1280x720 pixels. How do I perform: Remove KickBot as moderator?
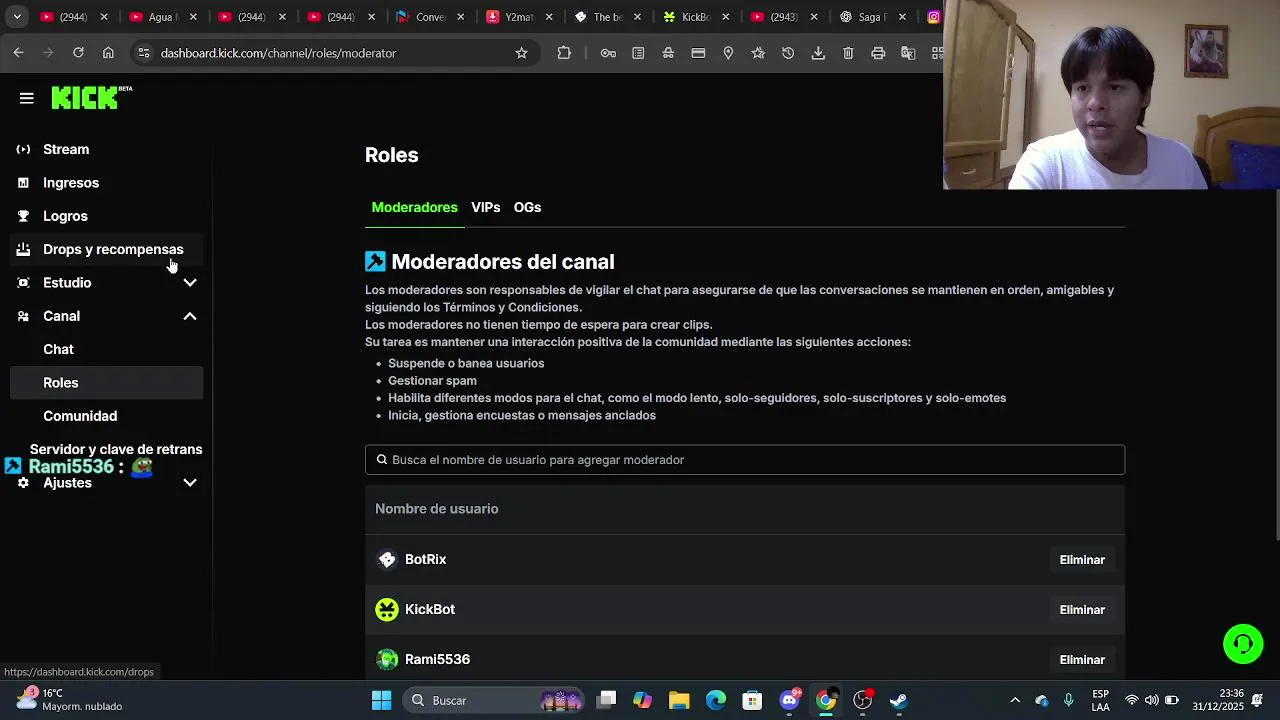click(1082, 610)
